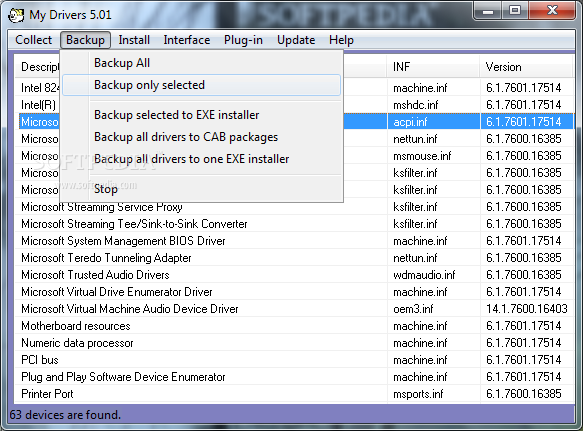Select the PCI bus row
This screenshot has width=583, height=431.
294,360
